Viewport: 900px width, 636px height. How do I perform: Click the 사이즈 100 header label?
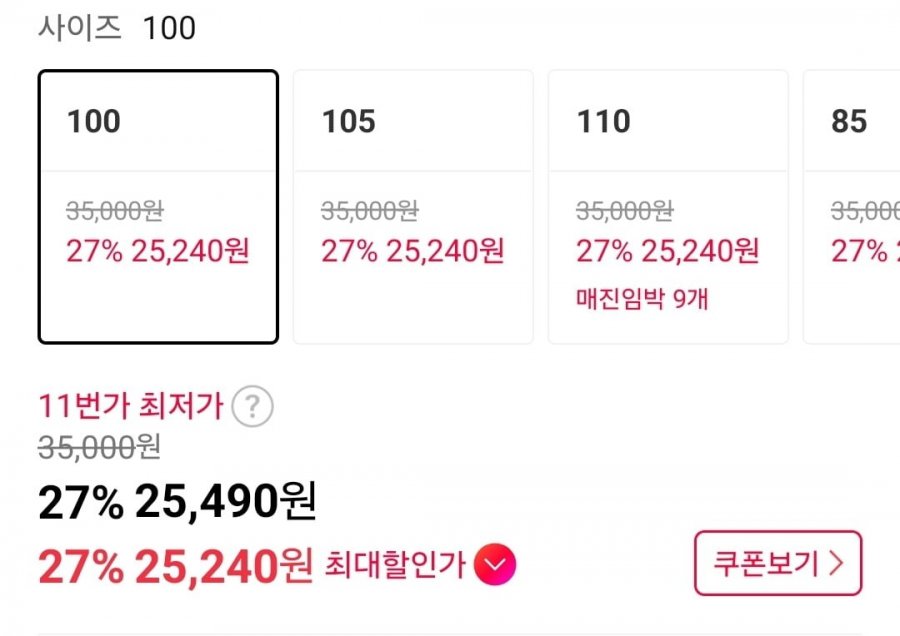click(x=117, y=28)
